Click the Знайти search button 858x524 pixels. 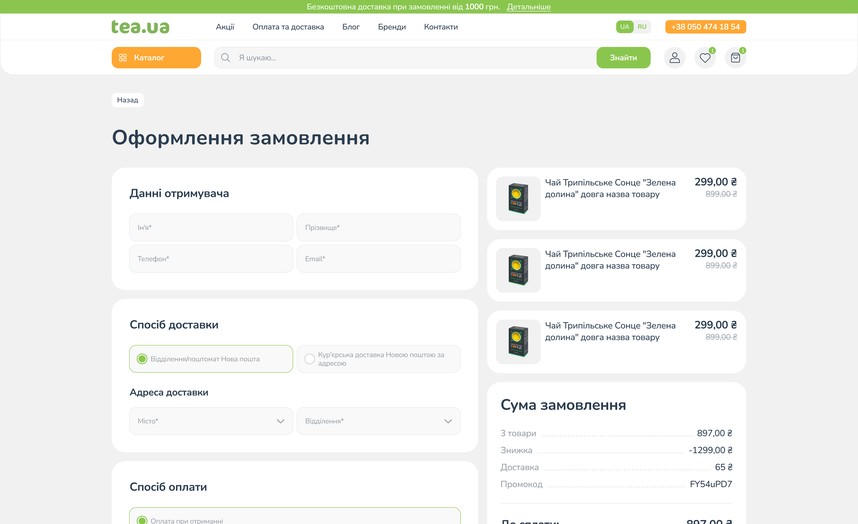[623, 57]
